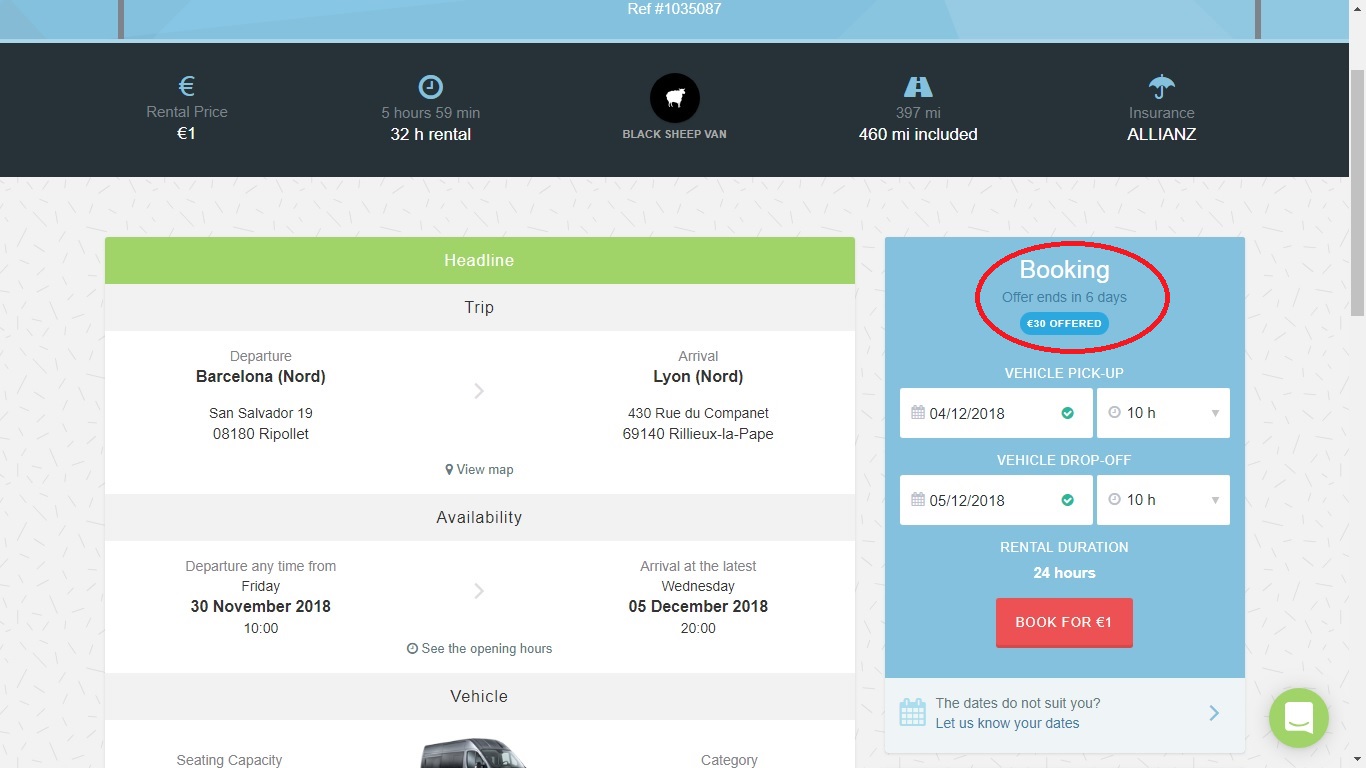Viewport: 1366px width, 768px height.
Task: Click the 08180 Ripollet postal line
Action: coord(261,434)
